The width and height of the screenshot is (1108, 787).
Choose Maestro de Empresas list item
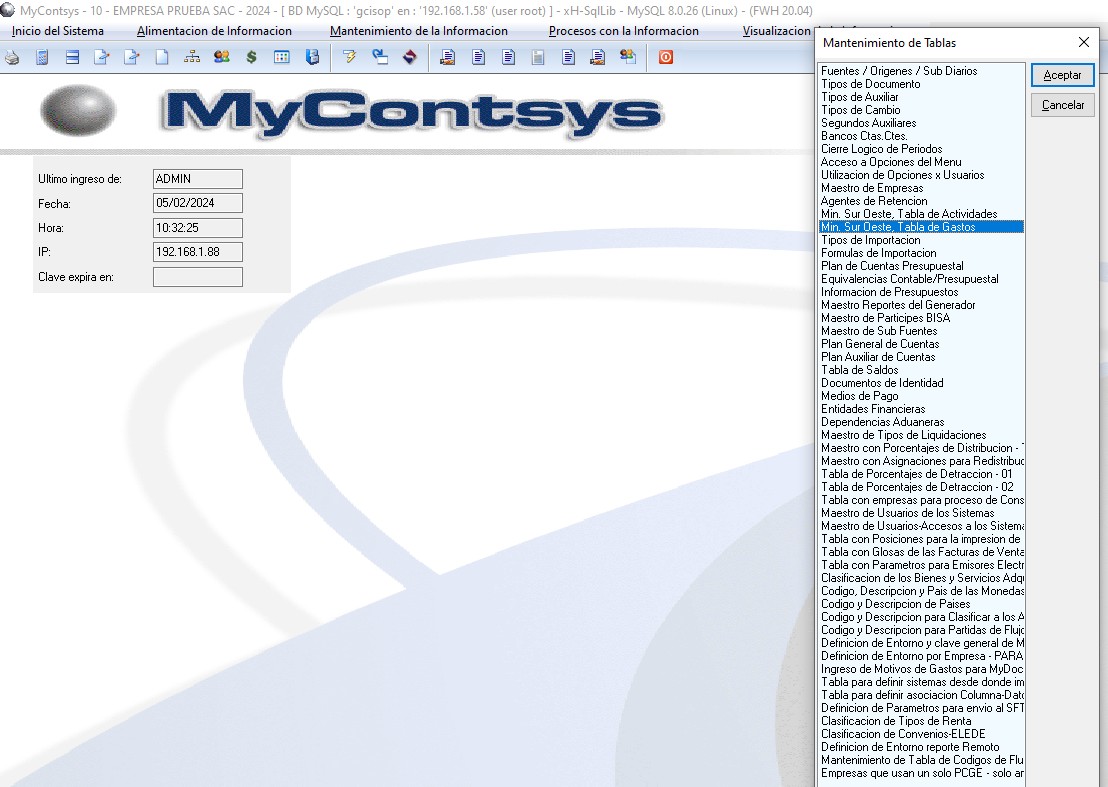pos(872,188)
